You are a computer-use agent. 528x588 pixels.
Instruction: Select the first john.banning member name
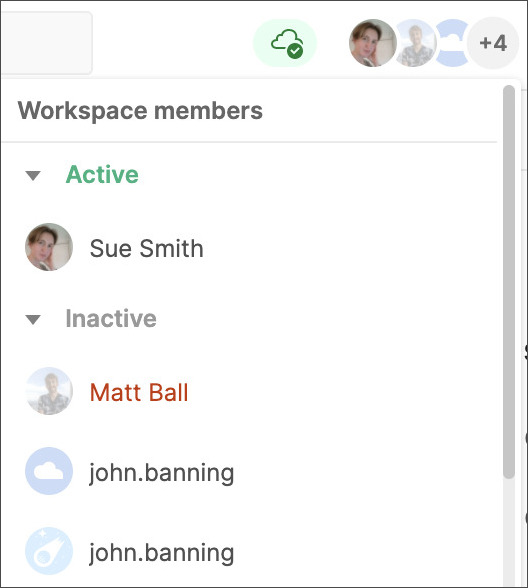tap(162, 473)
